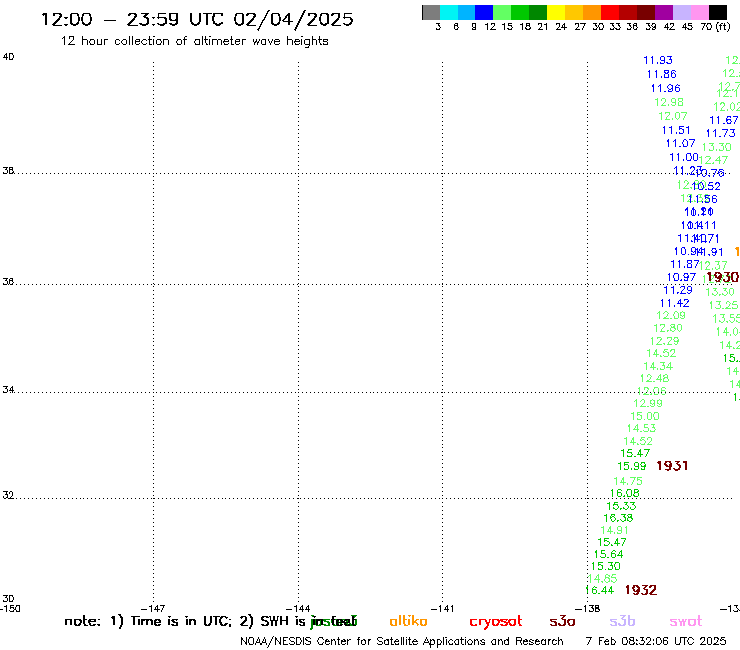Click the "s3a" satellite legend label

(x=562, y=621)
